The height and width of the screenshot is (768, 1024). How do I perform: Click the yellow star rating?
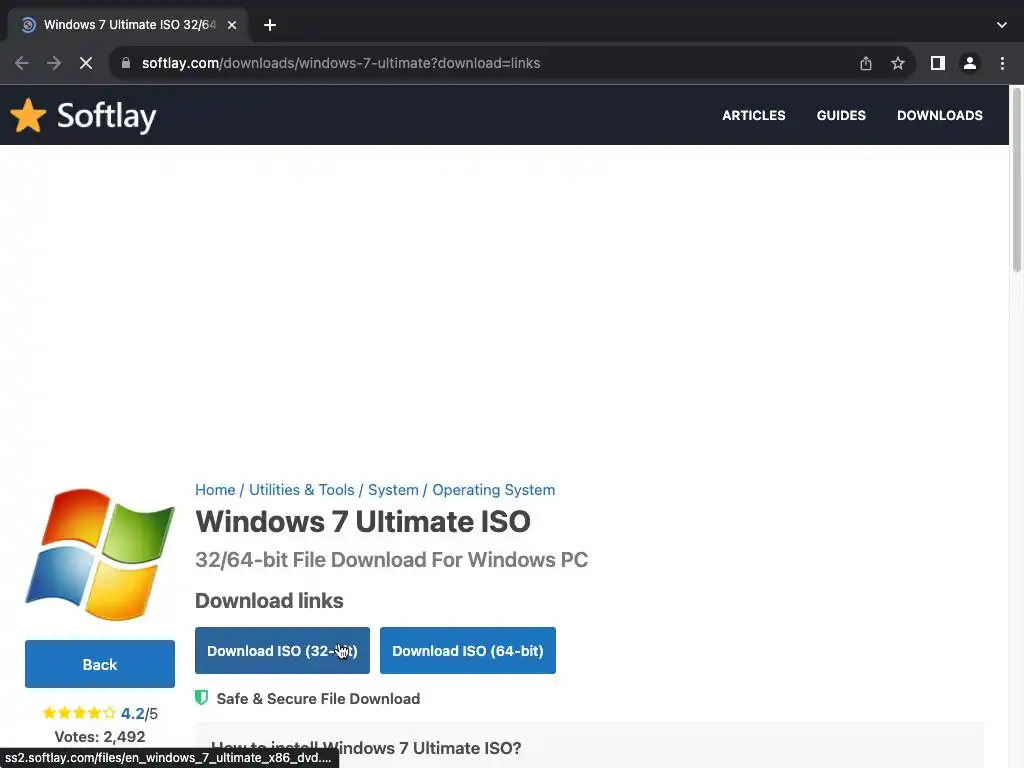click(79, 713)
